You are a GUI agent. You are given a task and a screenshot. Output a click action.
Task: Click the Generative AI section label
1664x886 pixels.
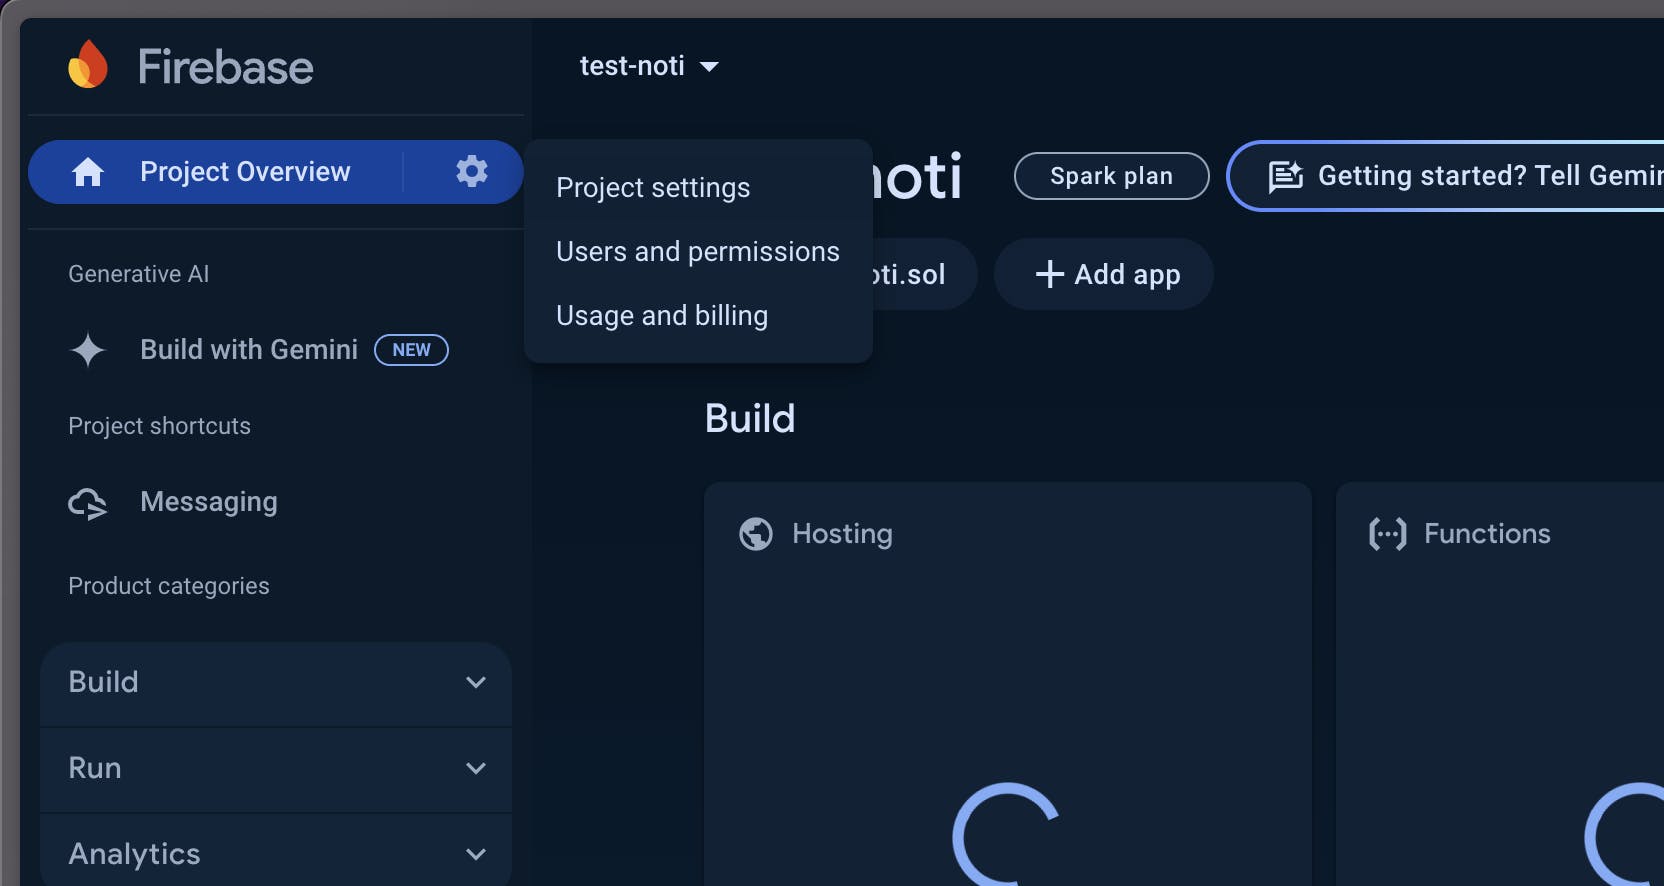[139, 274]
